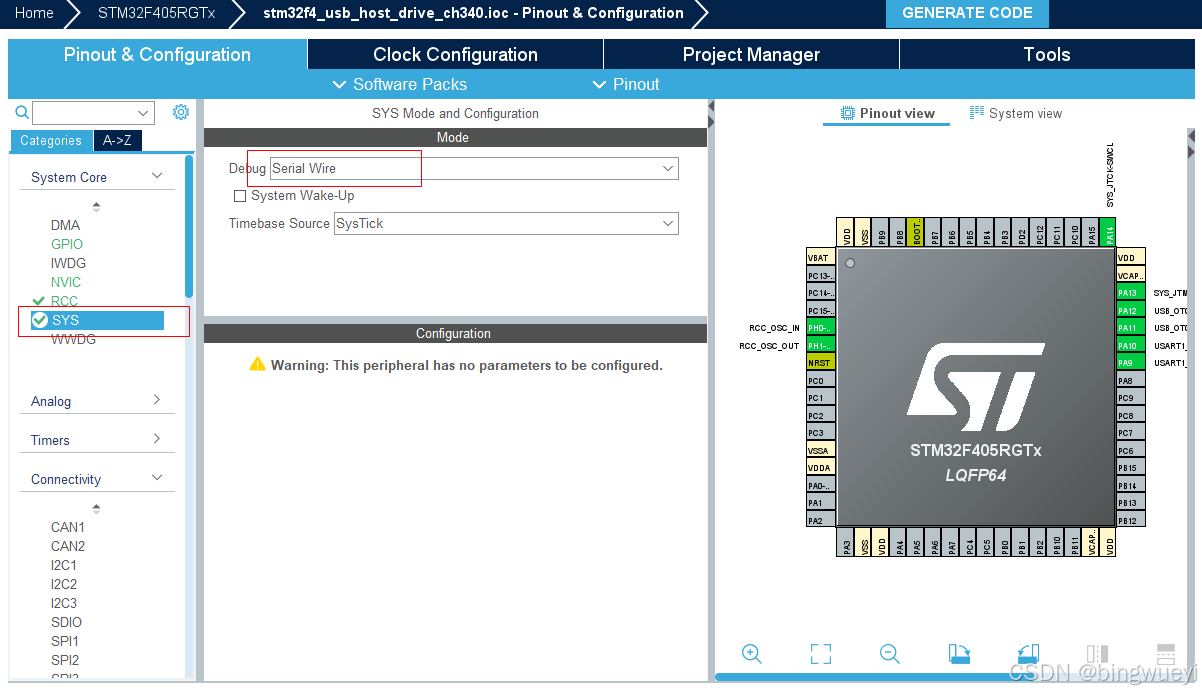
Task: Click the PH0 oscillator input pin
Action: (820, 328)
